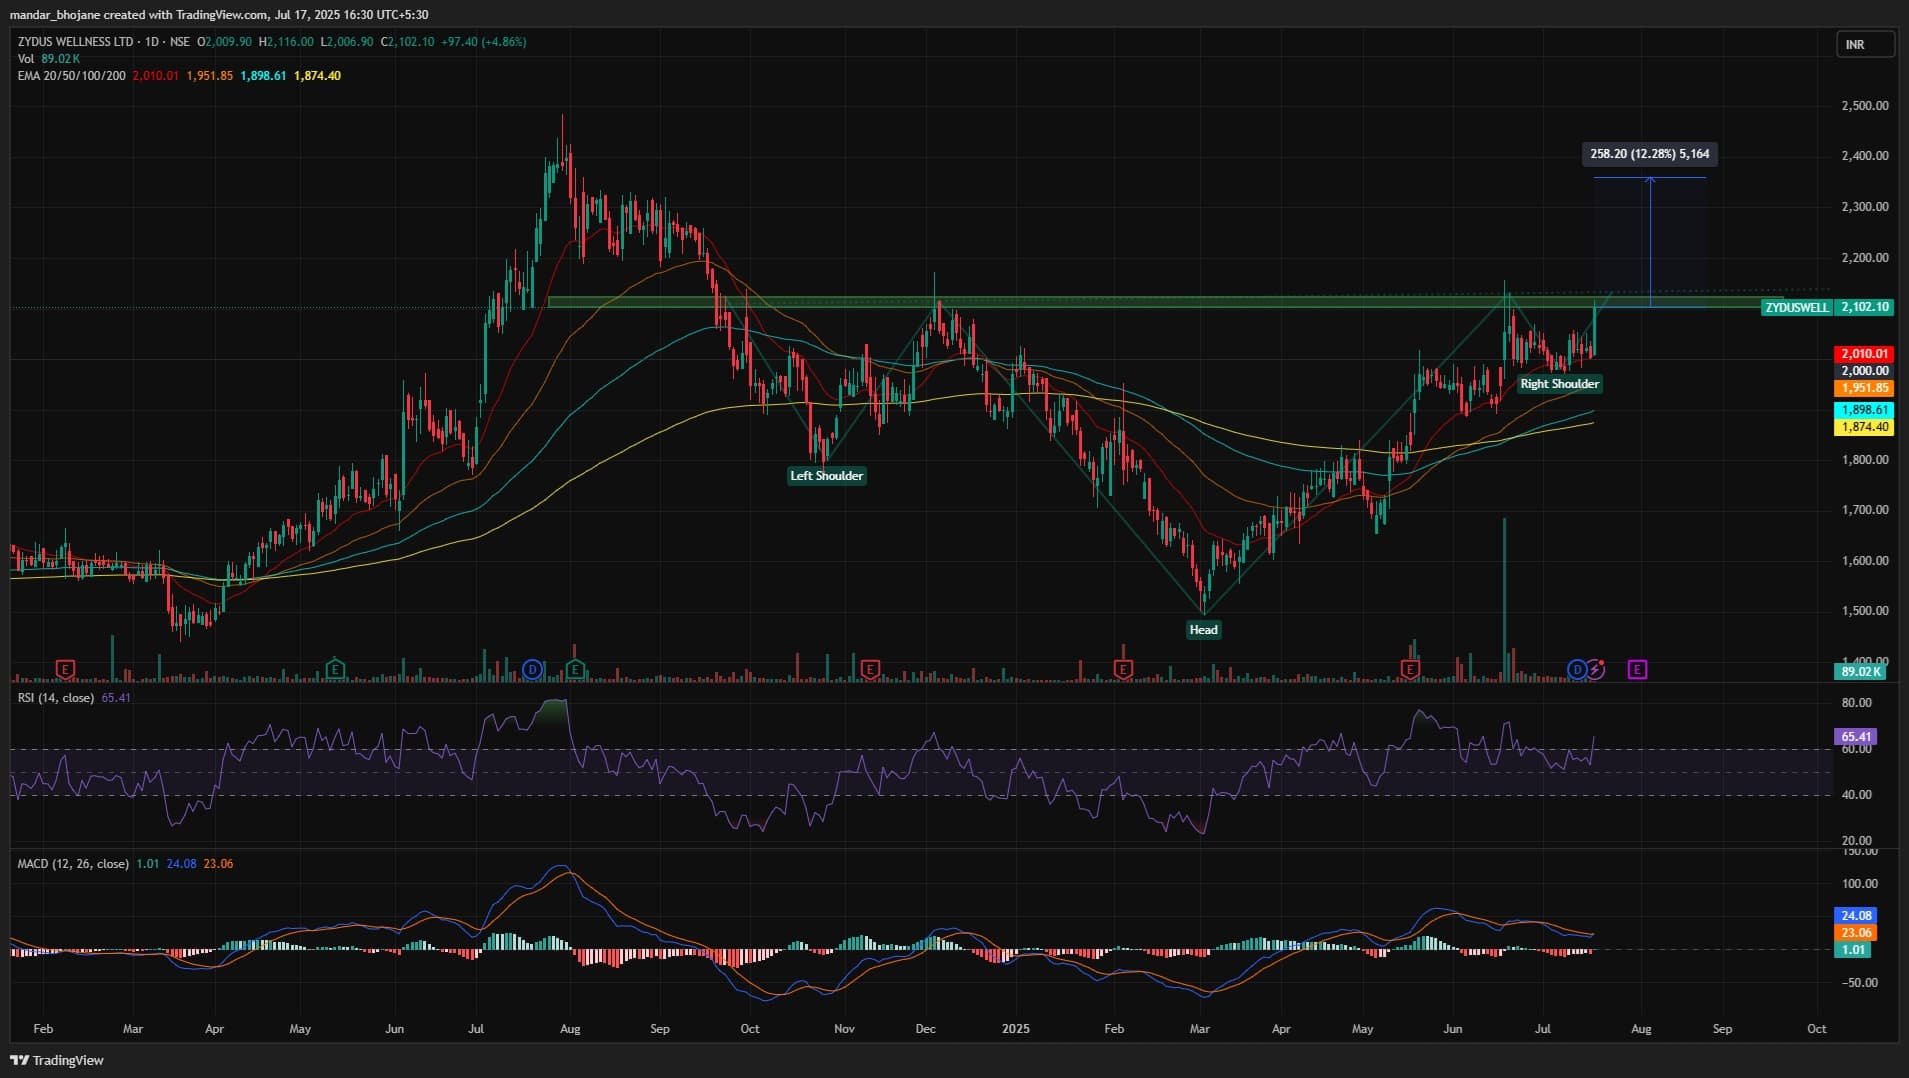Screen dimensions: 1909x1078
Task: Click the red 2,010.01 EMA price tag
Action: click(1864, 354)
